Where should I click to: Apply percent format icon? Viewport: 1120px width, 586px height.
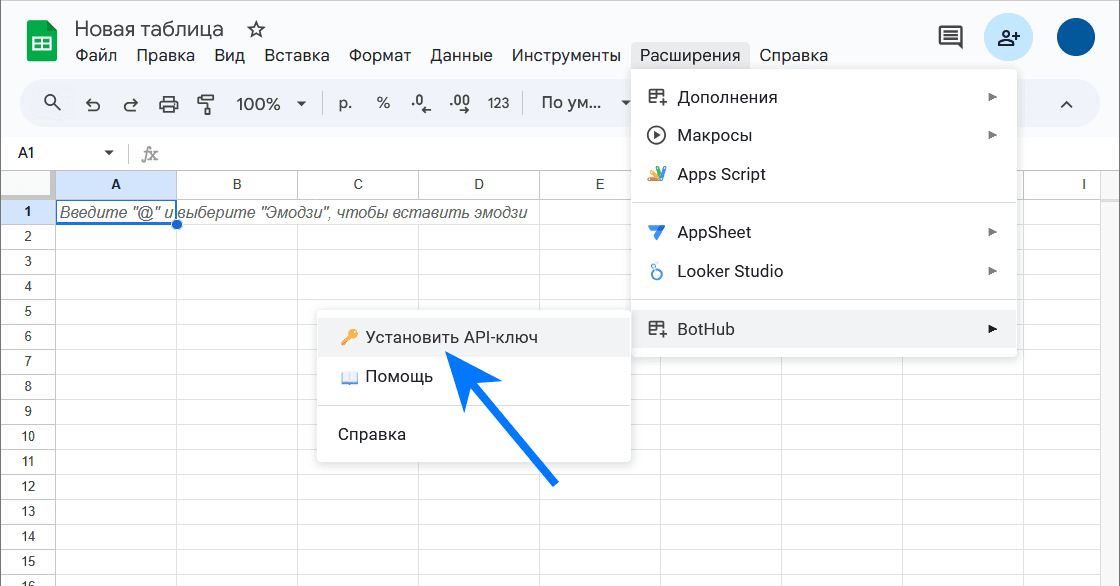click(383, 103)
